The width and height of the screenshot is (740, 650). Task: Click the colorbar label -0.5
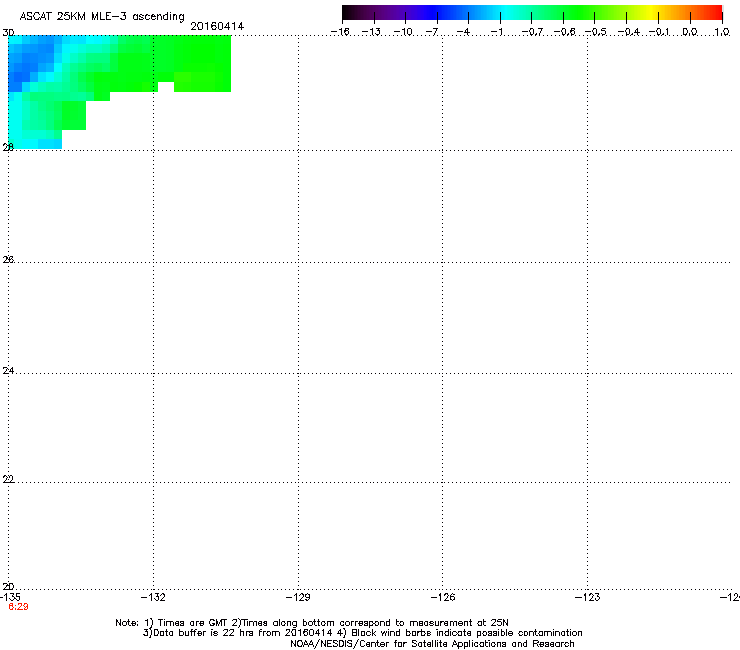coord(596,32)
